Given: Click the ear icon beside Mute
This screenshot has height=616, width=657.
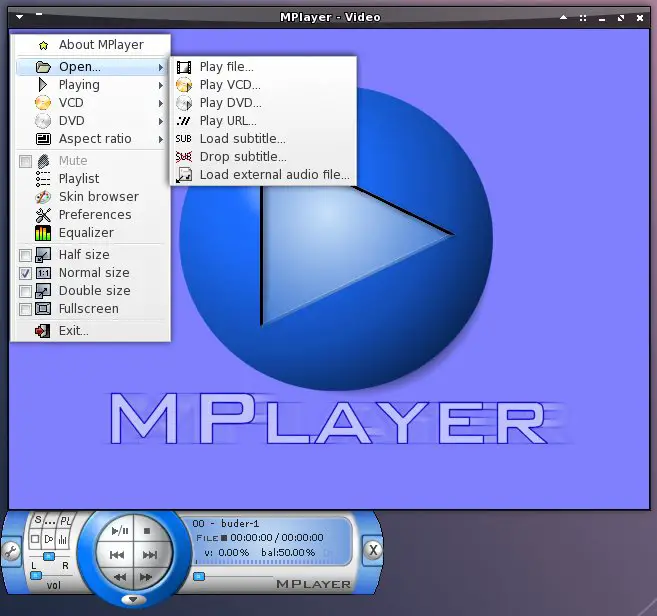Looking at the screenshot, I should tap(43, 161).
